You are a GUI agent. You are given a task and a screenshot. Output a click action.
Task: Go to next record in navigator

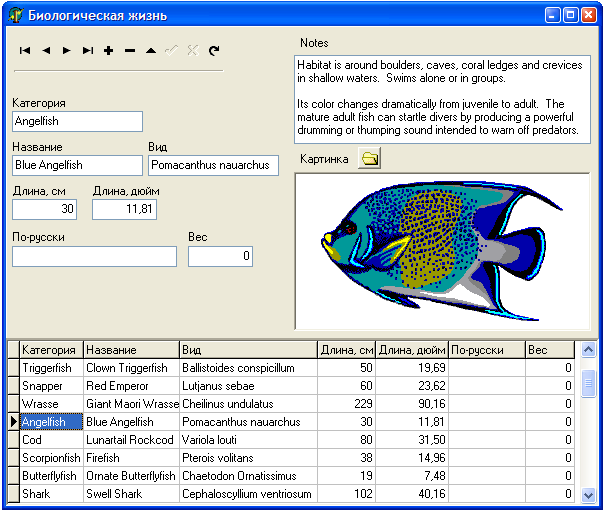[67, 51]
